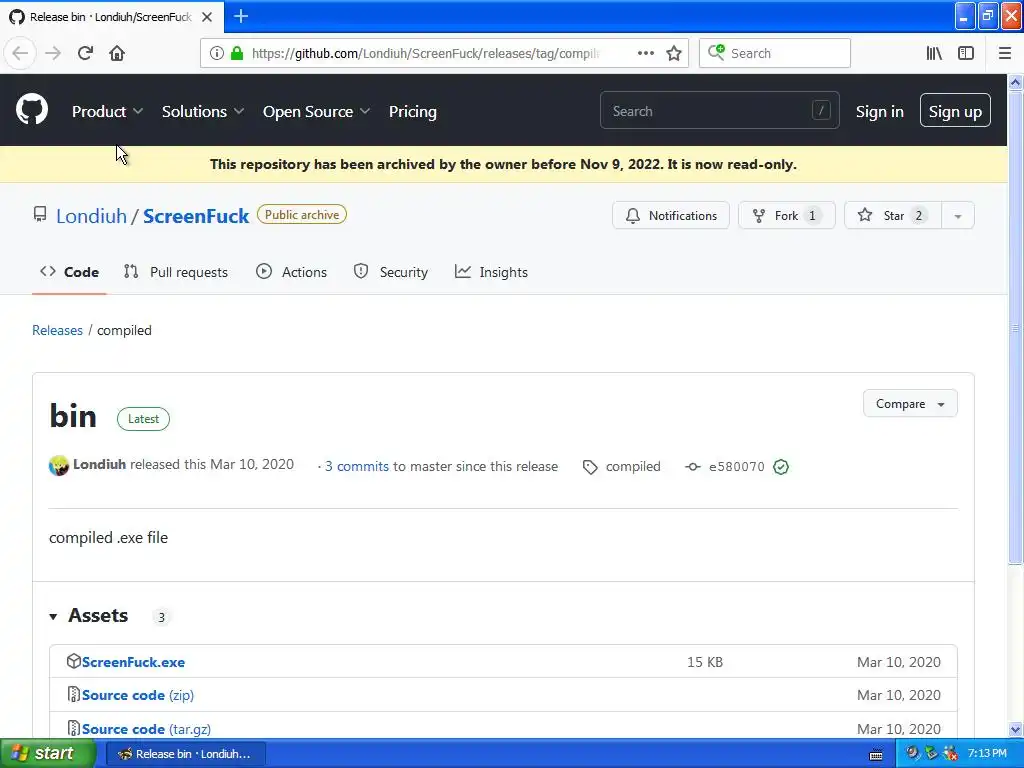Open the Open Source dropdown menu
Image resolution: width=1024 pixels, height=768 pixels.
coord(316,112)
